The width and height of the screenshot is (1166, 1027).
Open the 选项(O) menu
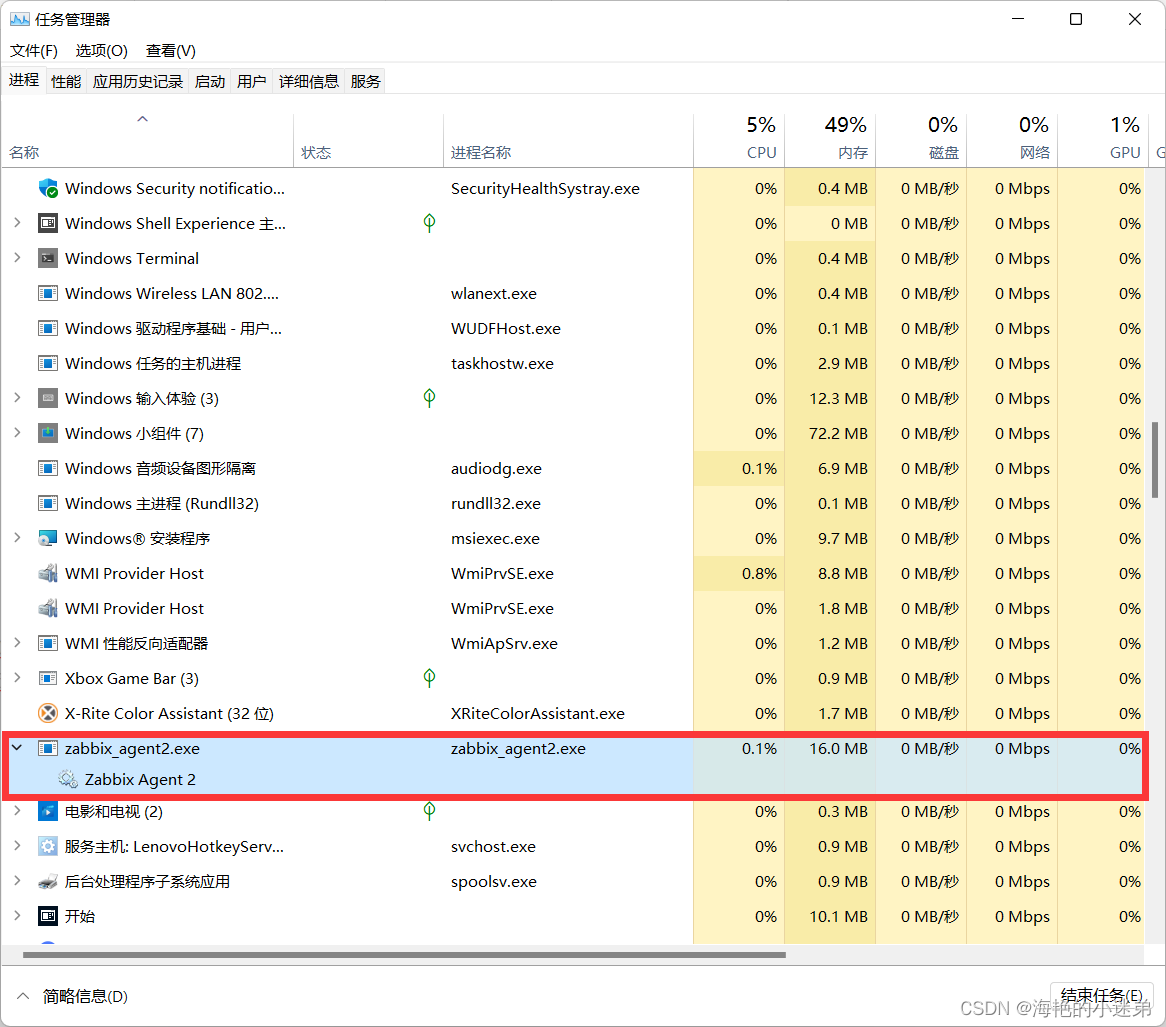tap(101, 51)
